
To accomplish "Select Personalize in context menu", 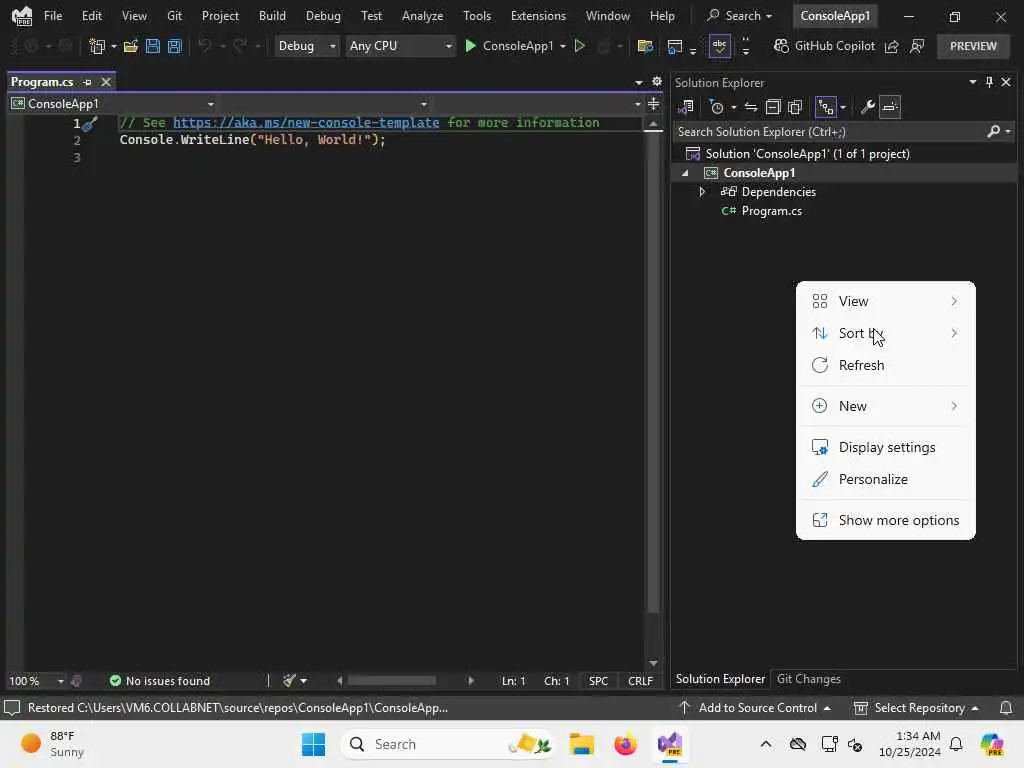I will pos(885,479).
